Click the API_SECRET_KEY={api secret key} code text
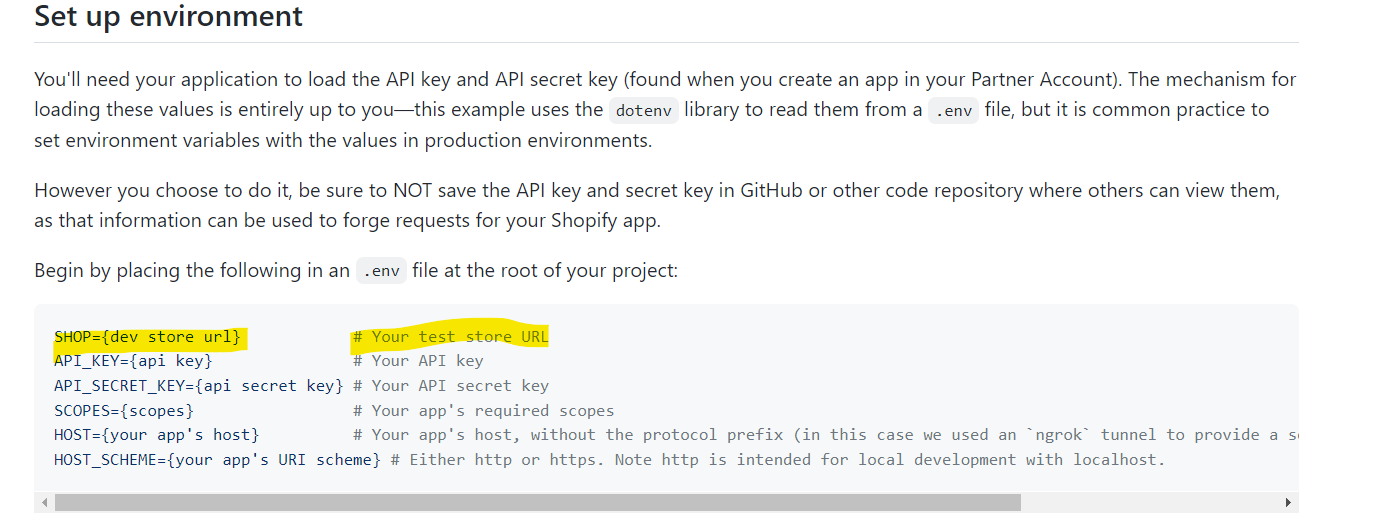Screen dimensions: 1398x520 [x=198, y=386]
